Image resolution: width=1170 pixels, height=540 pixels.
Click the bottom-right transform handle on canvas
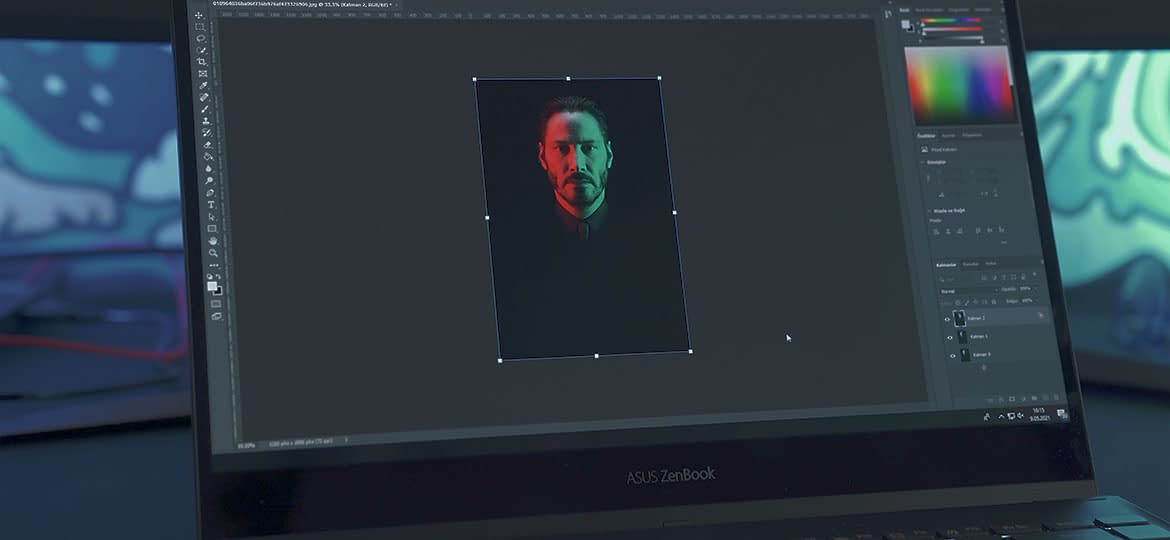690,351
